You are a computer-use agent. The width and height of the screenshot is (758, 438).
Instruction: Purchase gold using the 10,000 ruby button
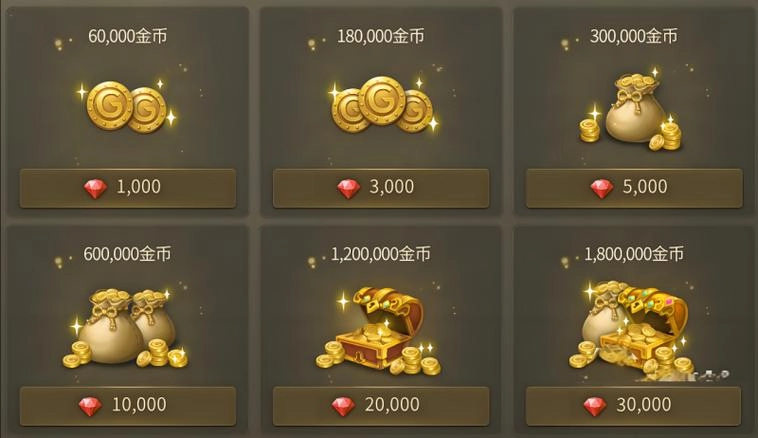(x=128, y=406)
